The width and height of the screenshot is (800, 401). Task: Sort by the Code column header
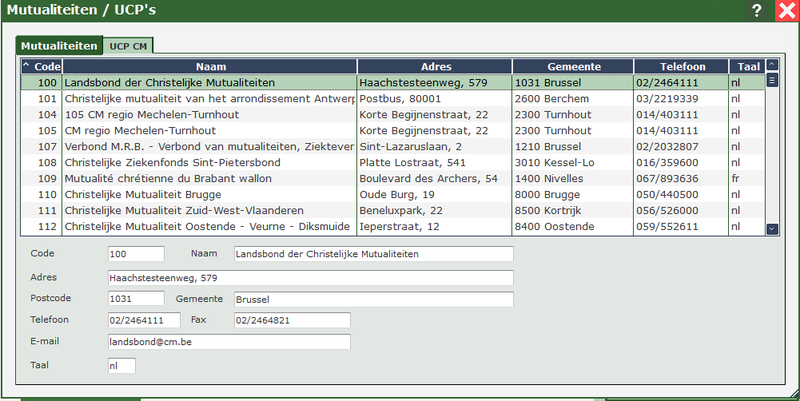click(42, 66)
